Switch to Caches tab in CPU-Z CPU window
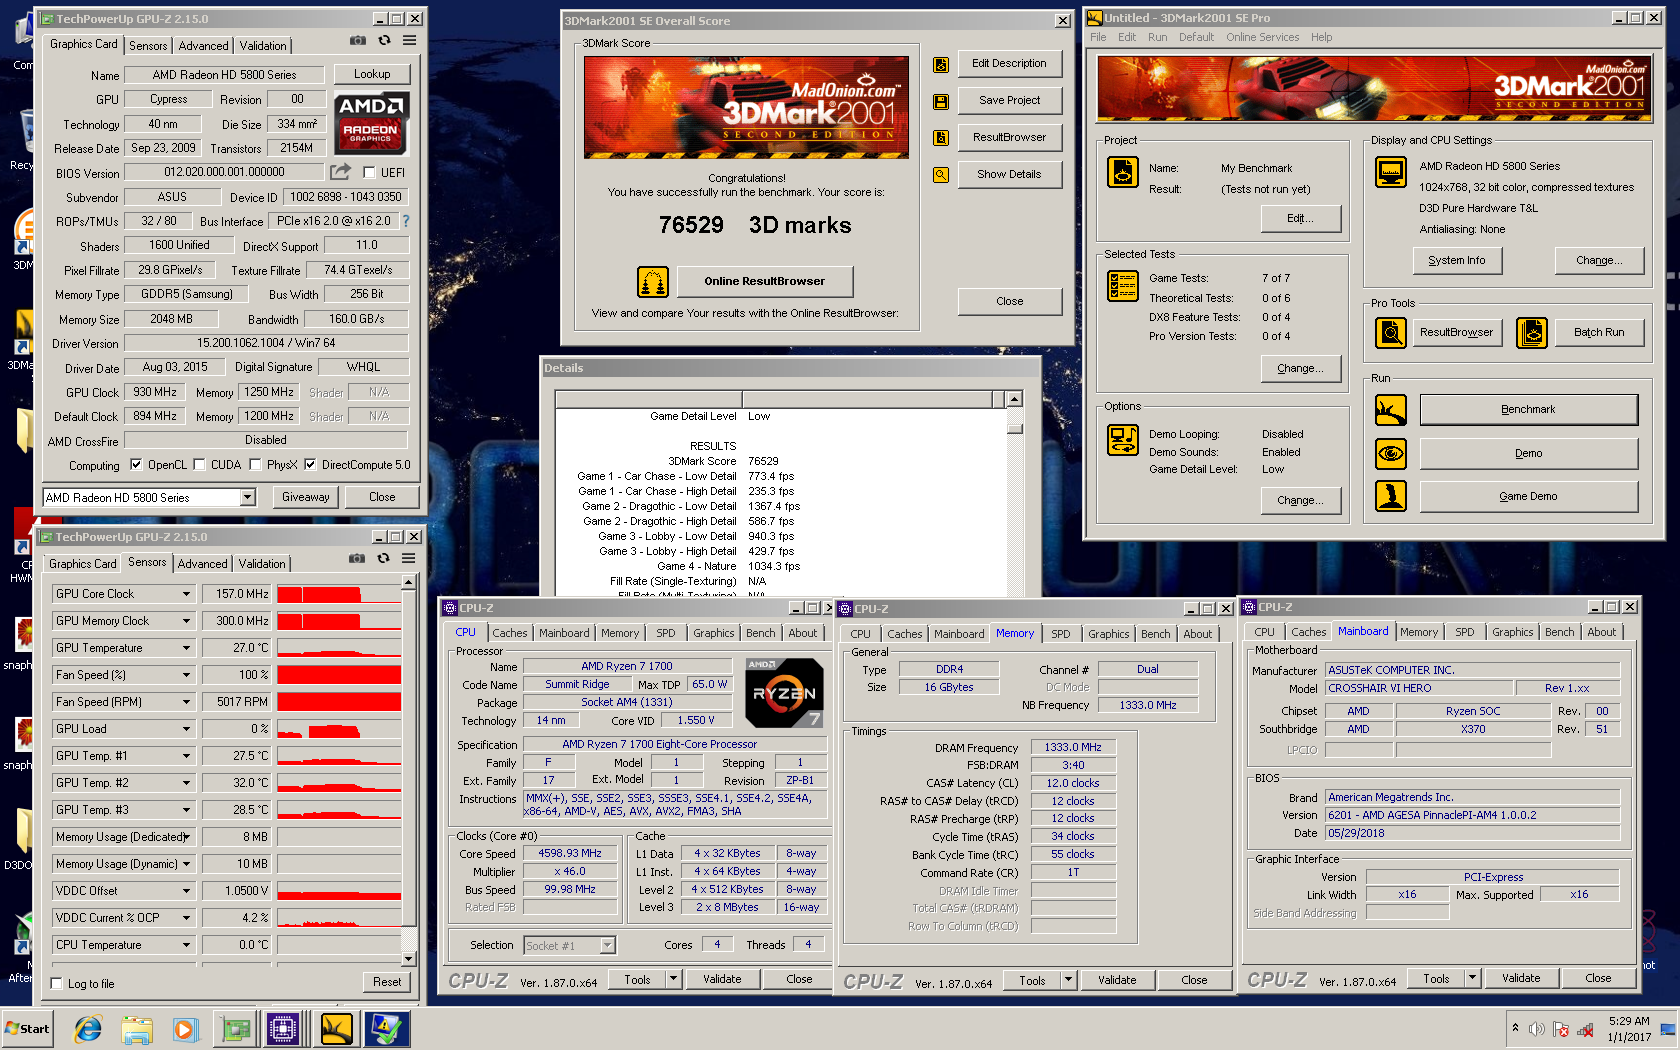 point(509,633)
